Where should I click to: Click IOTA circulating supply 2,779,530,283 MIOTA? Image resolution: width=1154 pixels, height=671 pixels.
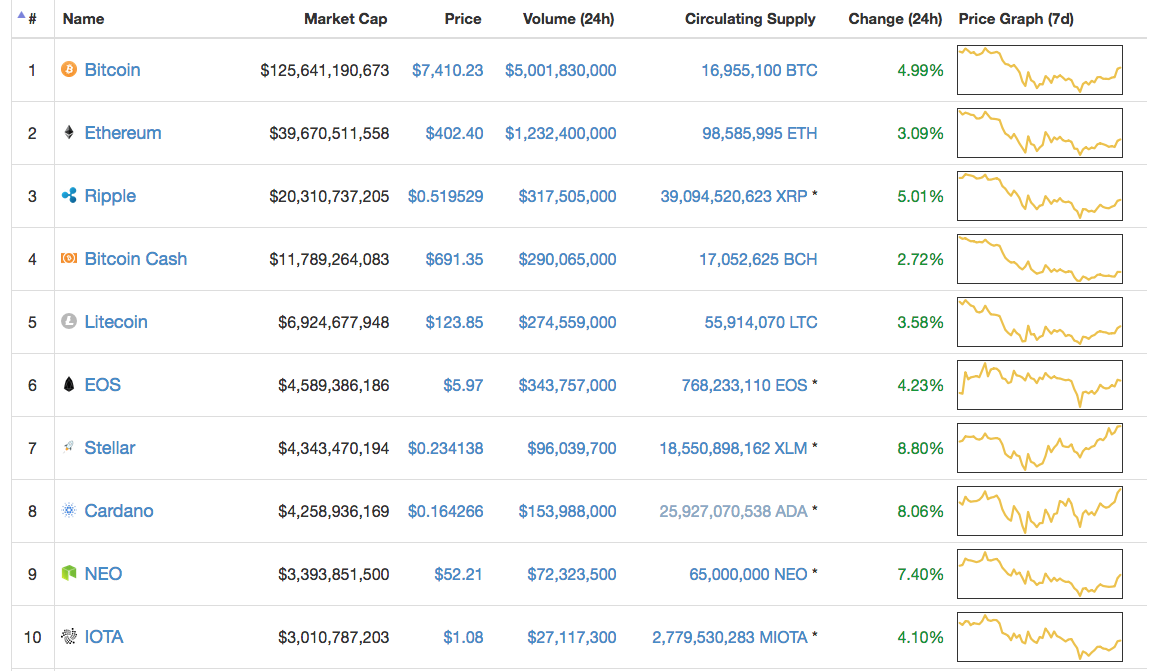[729, 637]
